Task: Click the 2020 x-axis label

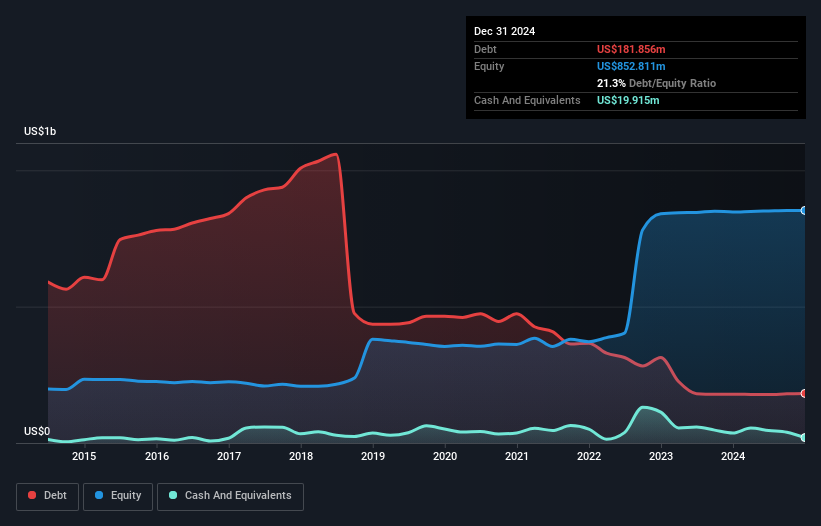Action: pyautogui.click(x=445, y=456)
